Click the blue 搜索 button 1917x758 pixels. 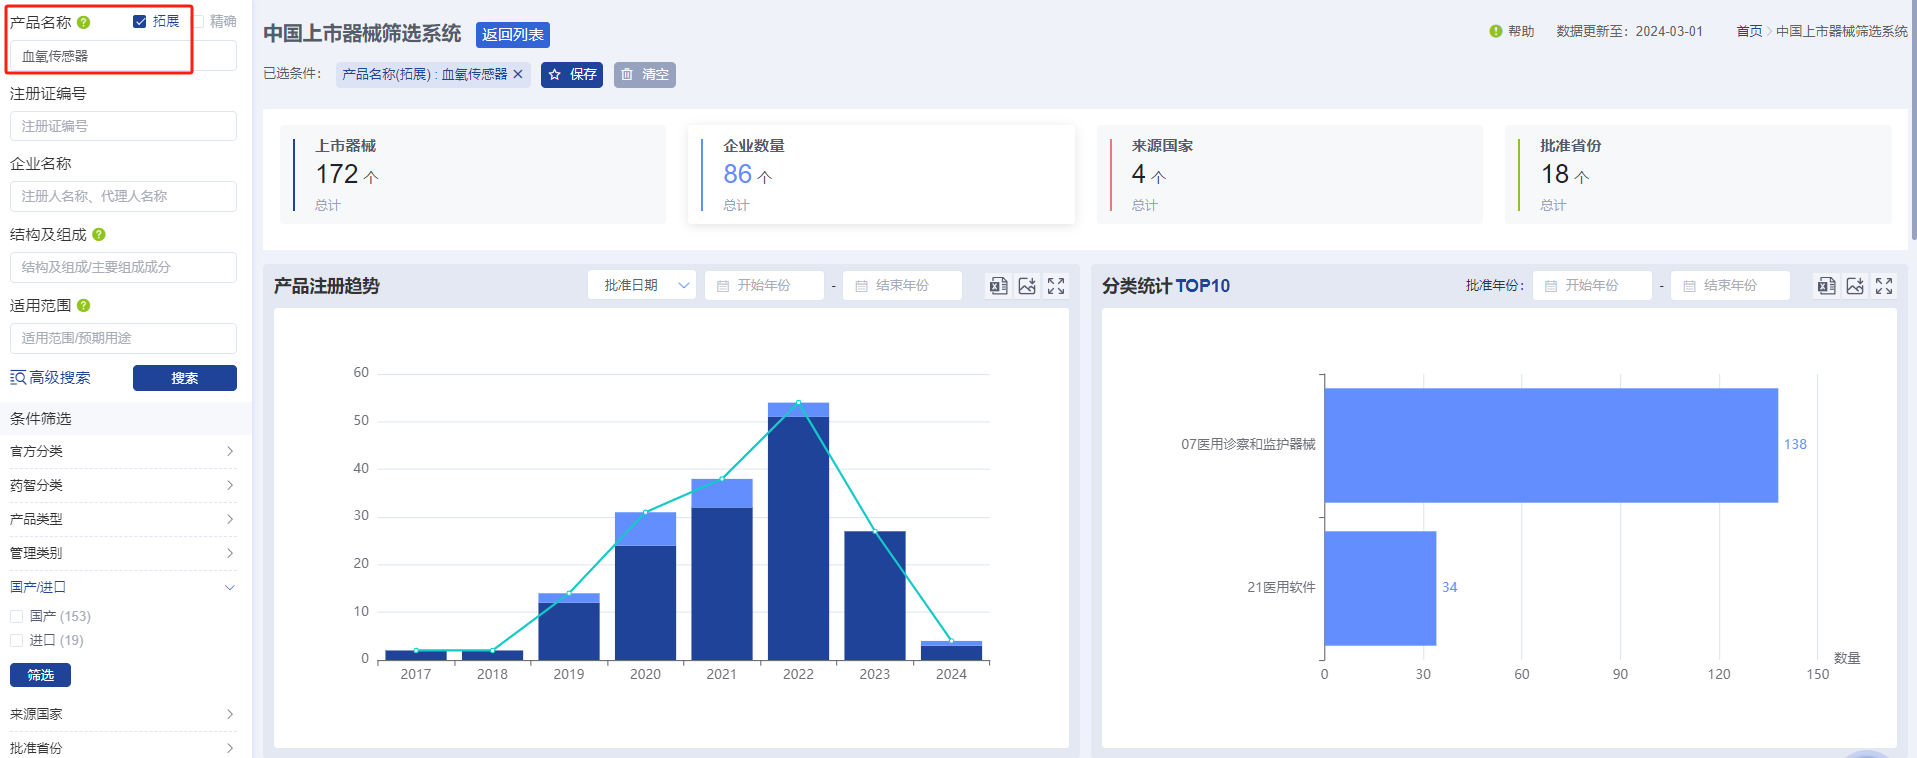185,378
